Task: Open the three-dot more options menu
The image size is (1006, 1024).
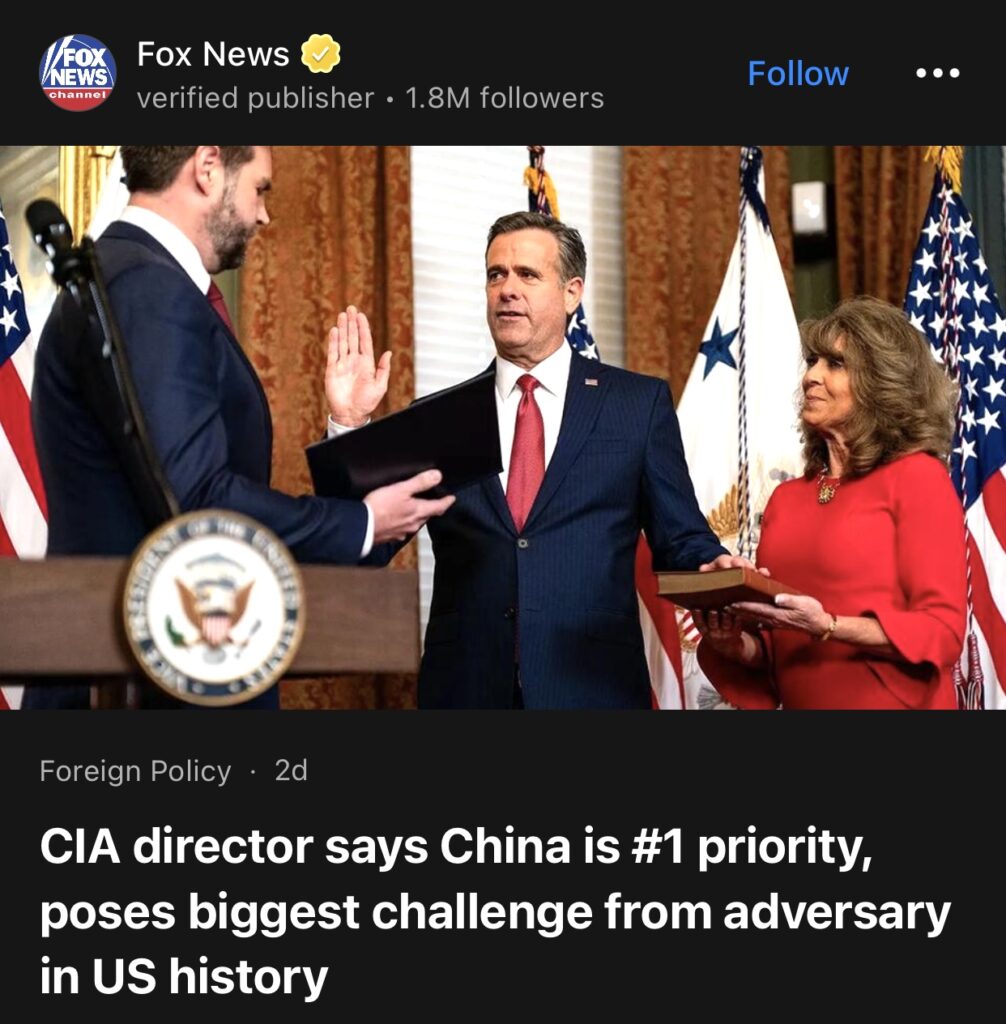Action: pyautogui.click(x=937, y=72)
